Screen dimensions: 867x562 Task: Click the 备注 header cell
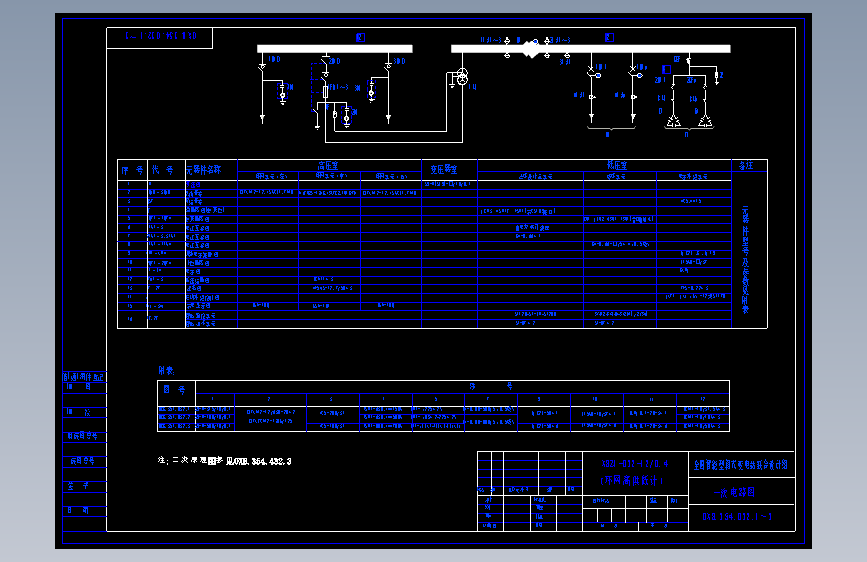click(749, 165)
